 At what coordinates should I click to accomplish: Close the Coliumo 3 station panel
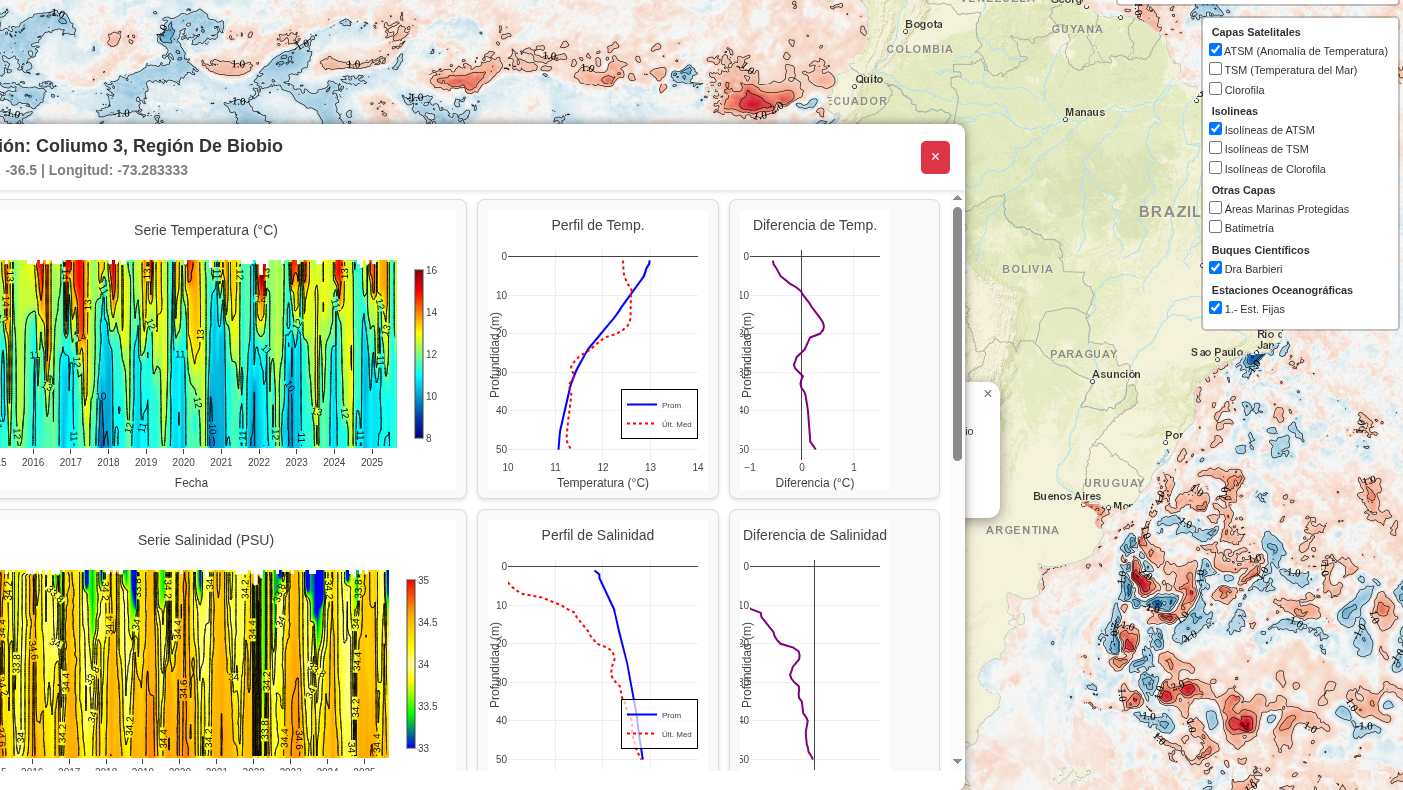click(x=935, y=157)
